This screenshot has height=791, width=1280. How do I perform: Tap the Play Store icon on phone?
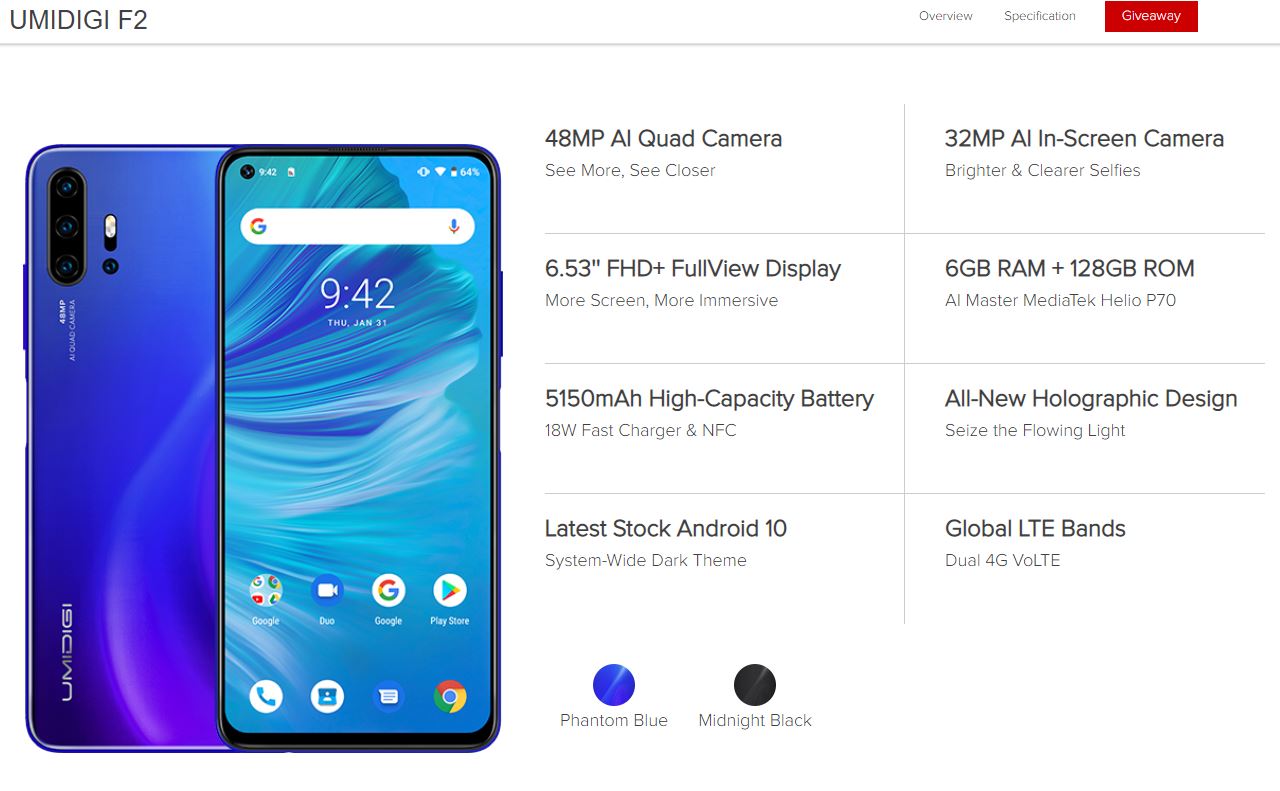coord(450,591)
